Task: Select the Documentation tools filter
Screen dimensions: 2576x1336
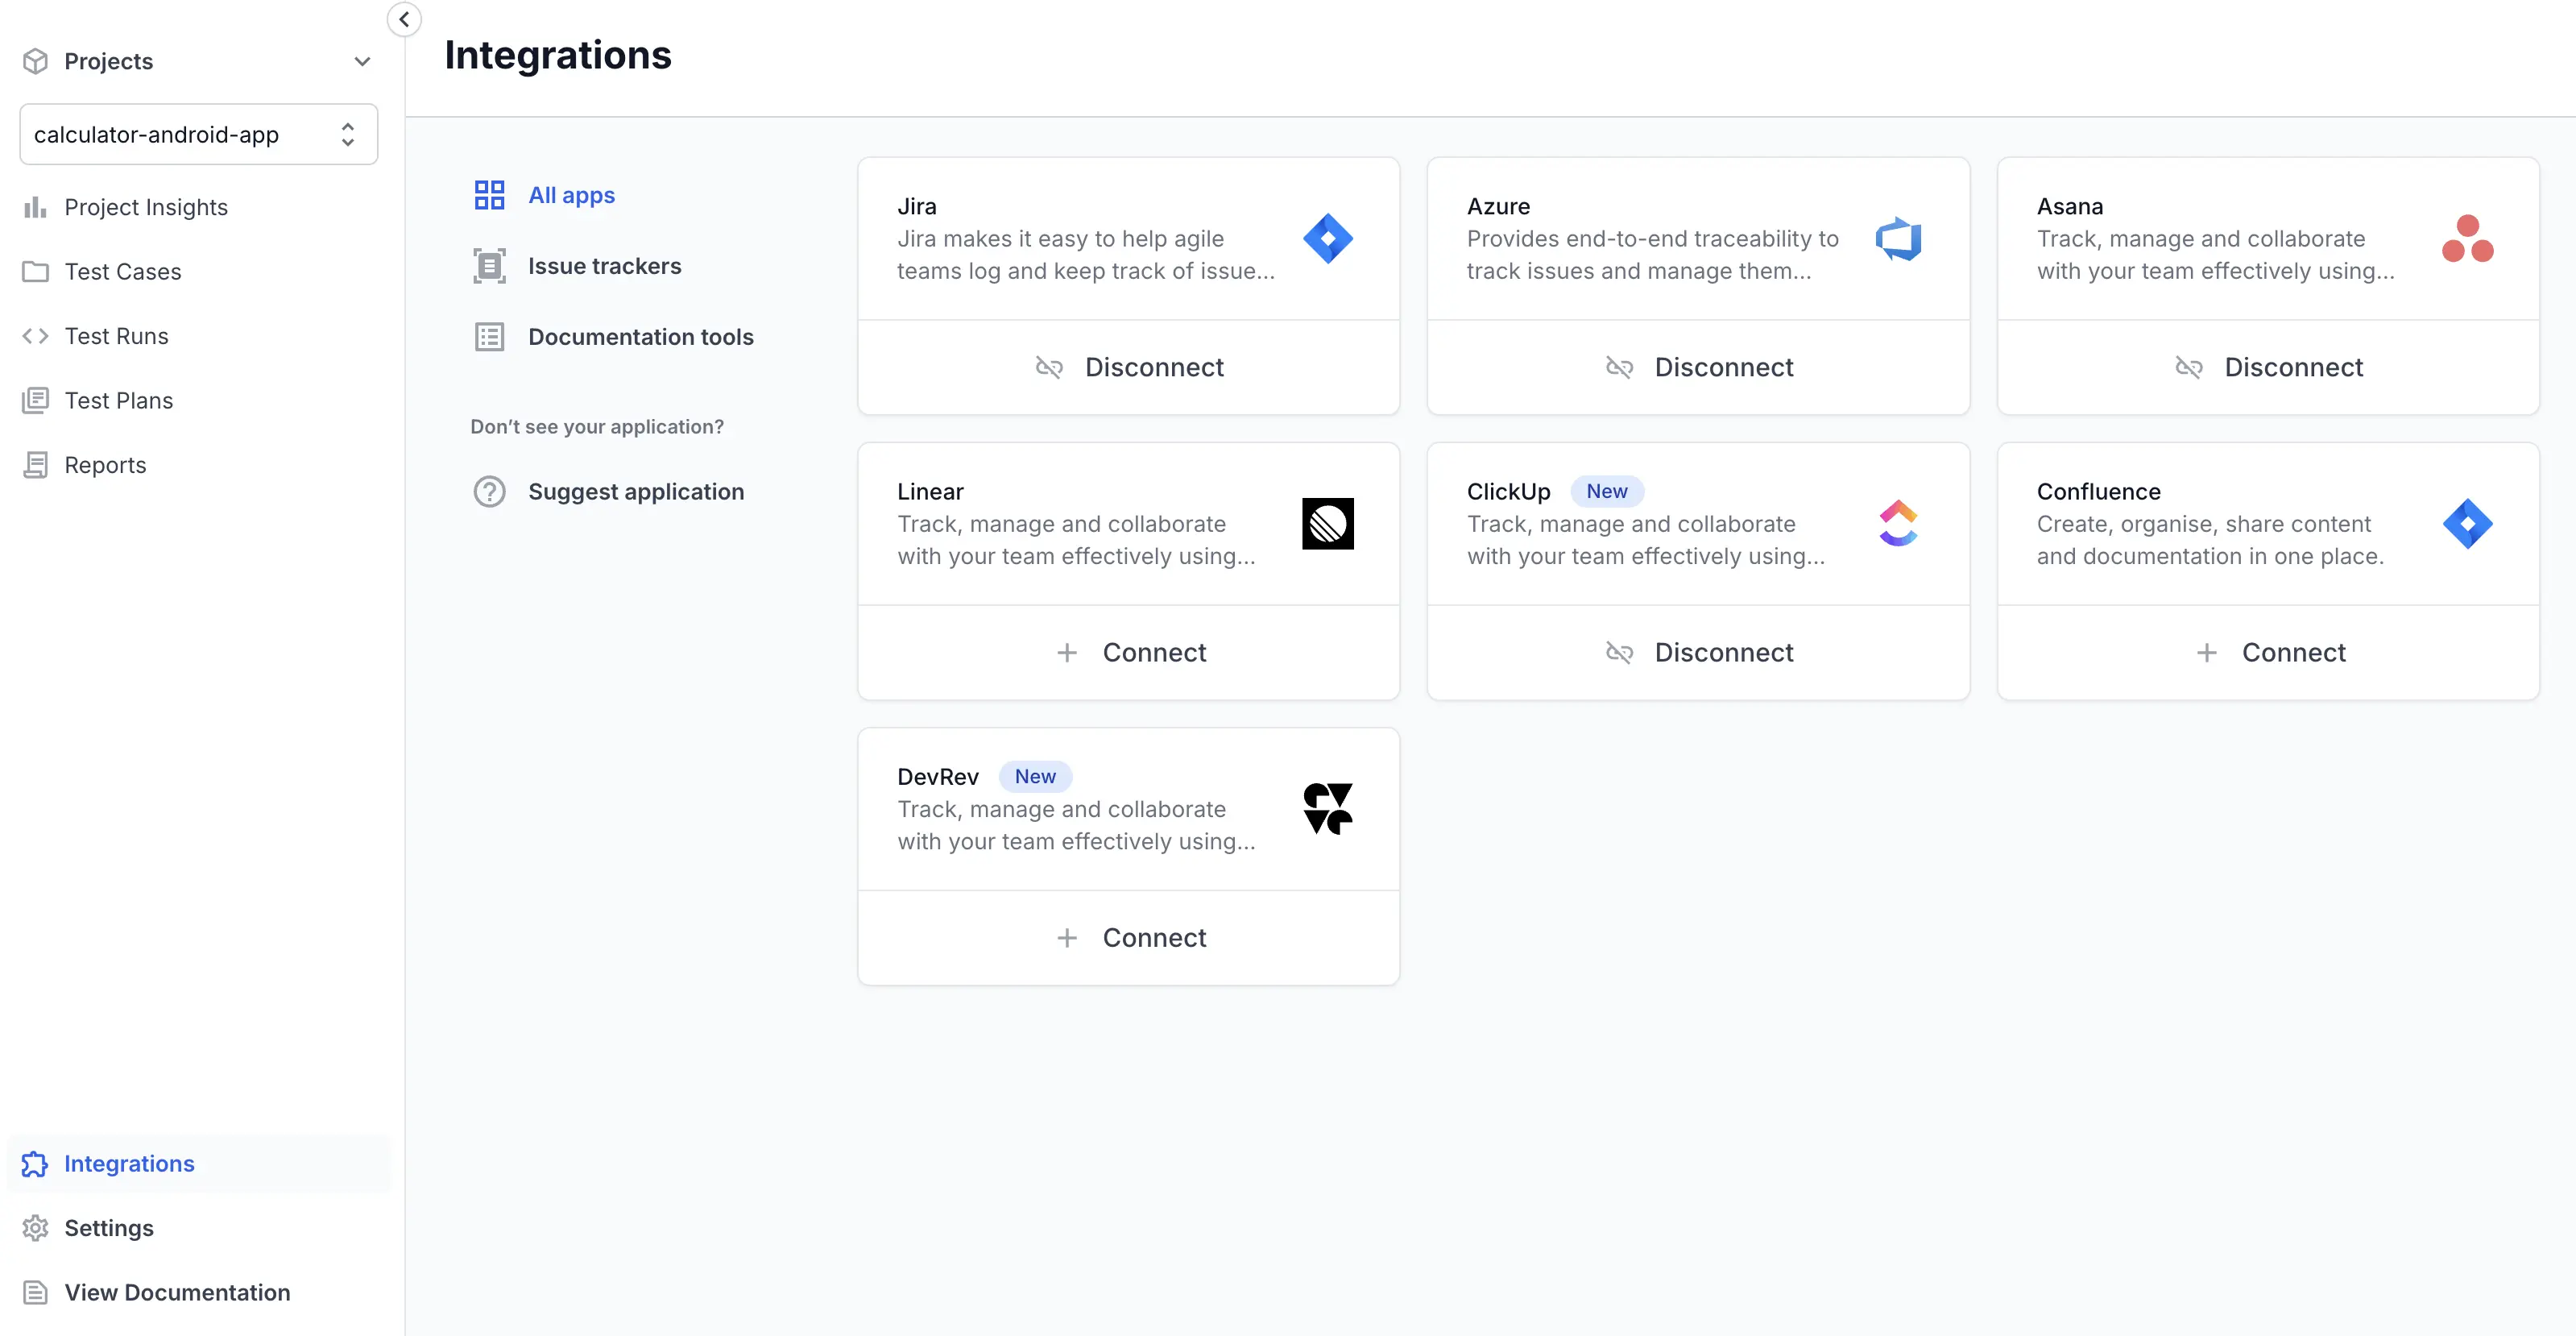Action: [640, 337]
